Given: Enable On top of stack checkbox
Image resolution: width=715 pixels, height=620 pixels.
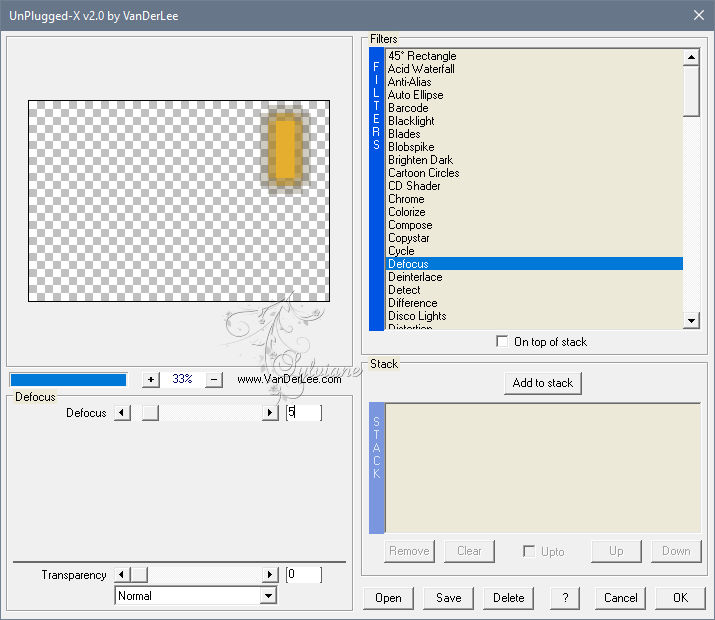Looking at the screenshot, I should click(x=502, y=341).
